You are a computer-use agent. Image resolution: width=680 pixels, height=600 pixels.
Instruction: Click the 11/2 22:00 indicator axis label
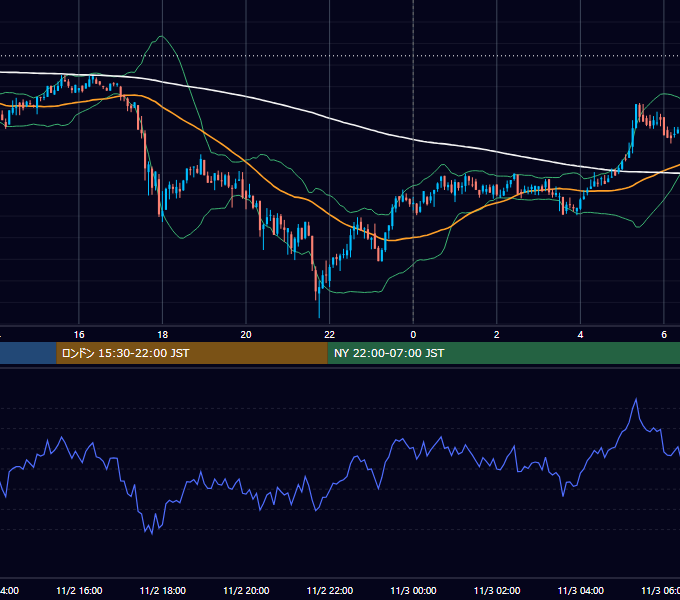point(330,590)
